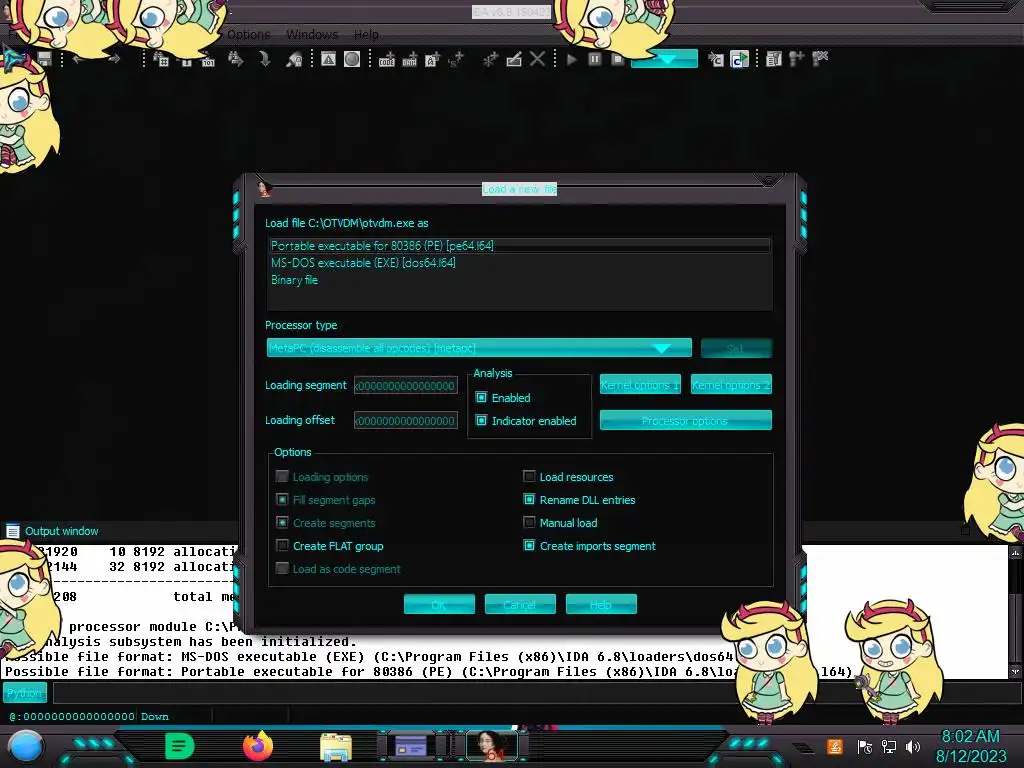This screenshot has height=768, width=1024.
Task: Click the make ASCII string toolbar icon
Action: click(432, 59)
